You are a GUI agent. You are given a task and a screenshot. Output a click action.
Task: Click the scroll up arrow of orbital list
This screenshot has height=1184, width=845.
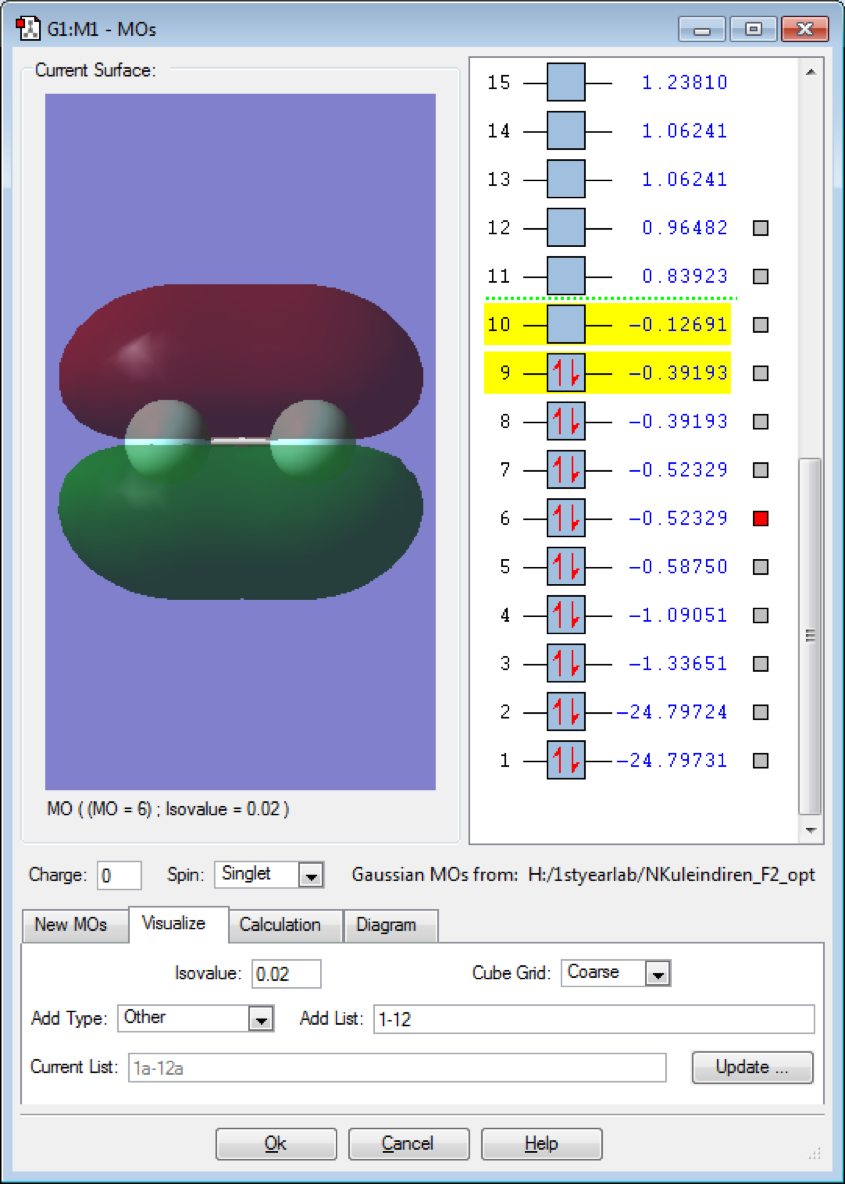pos(810,72)
